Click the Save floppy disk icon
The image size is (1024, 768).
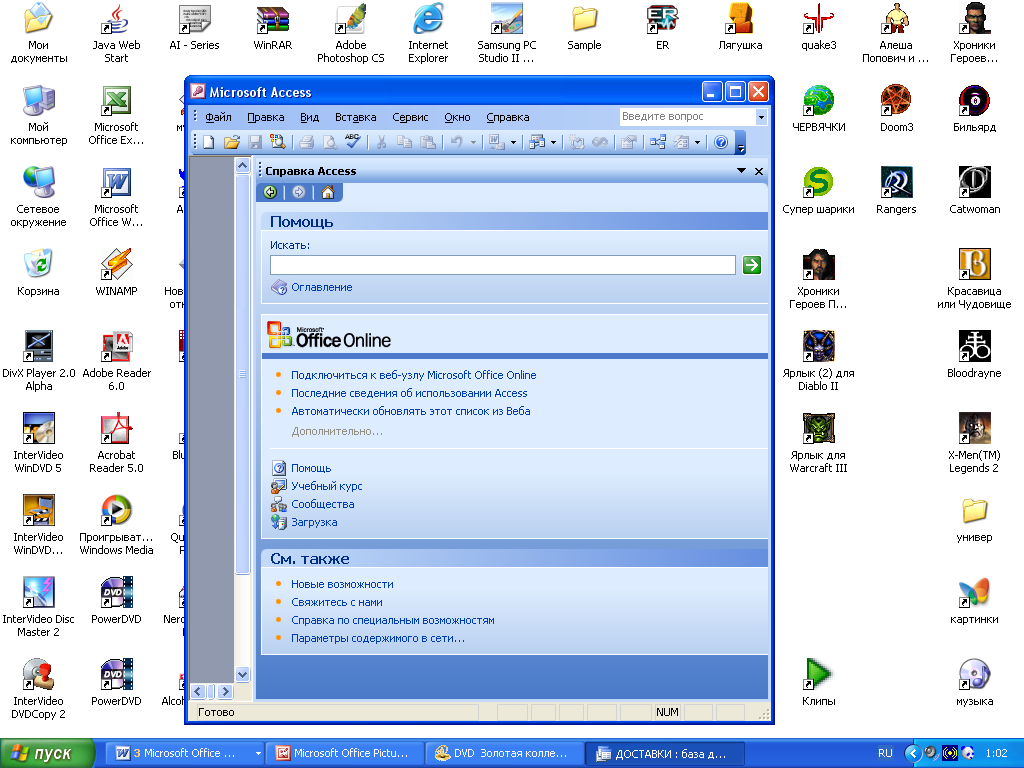pos(255,142)
